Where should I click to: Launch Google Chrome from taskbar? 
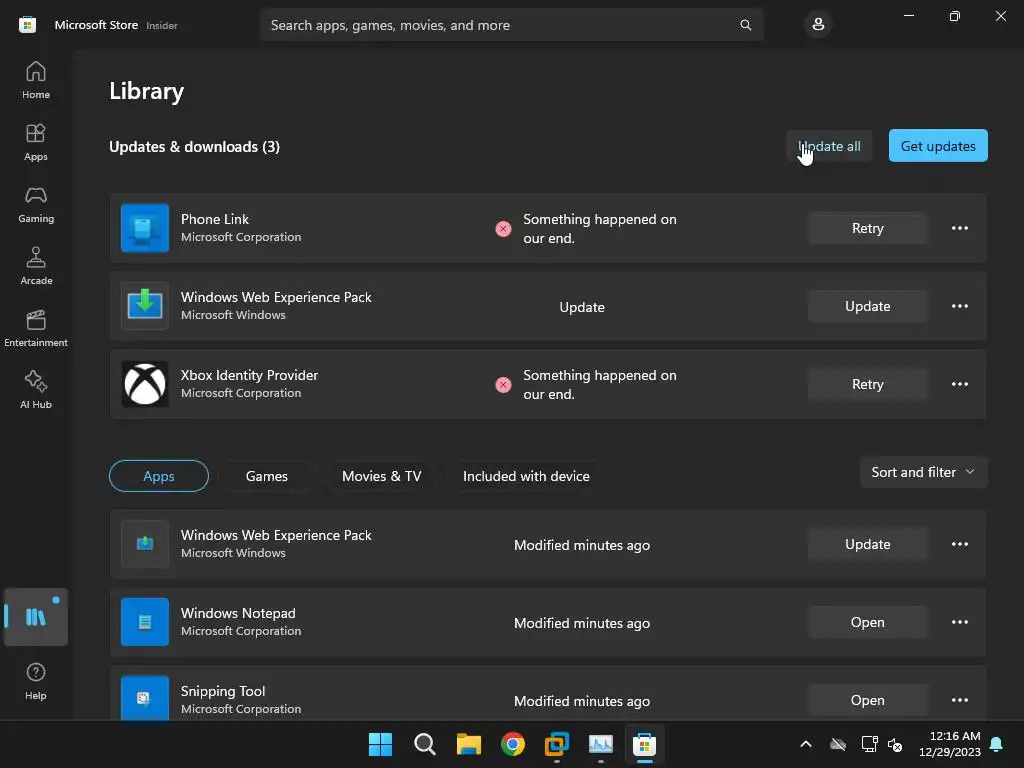coord(513,744)
